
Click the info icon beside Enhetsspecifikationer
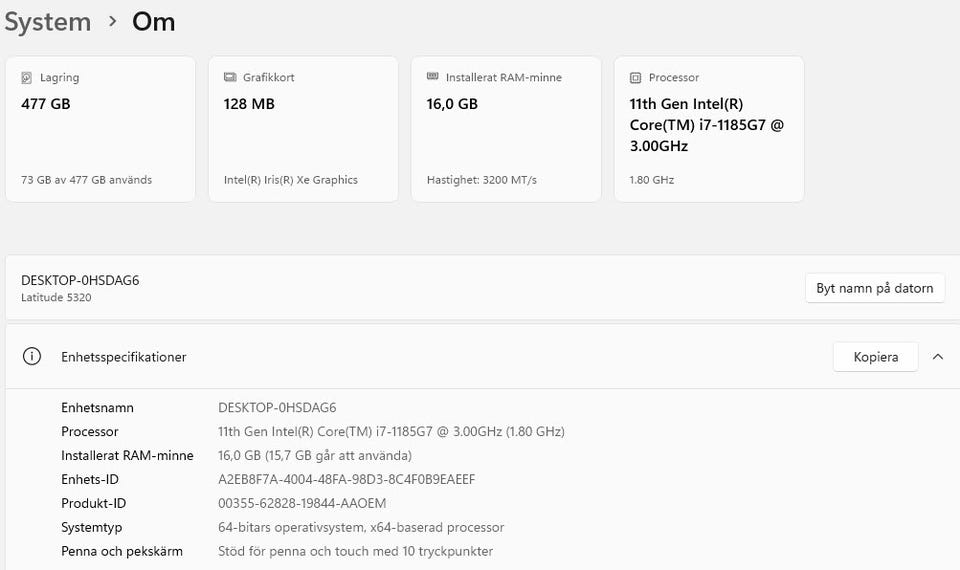(x=32, y=357)
